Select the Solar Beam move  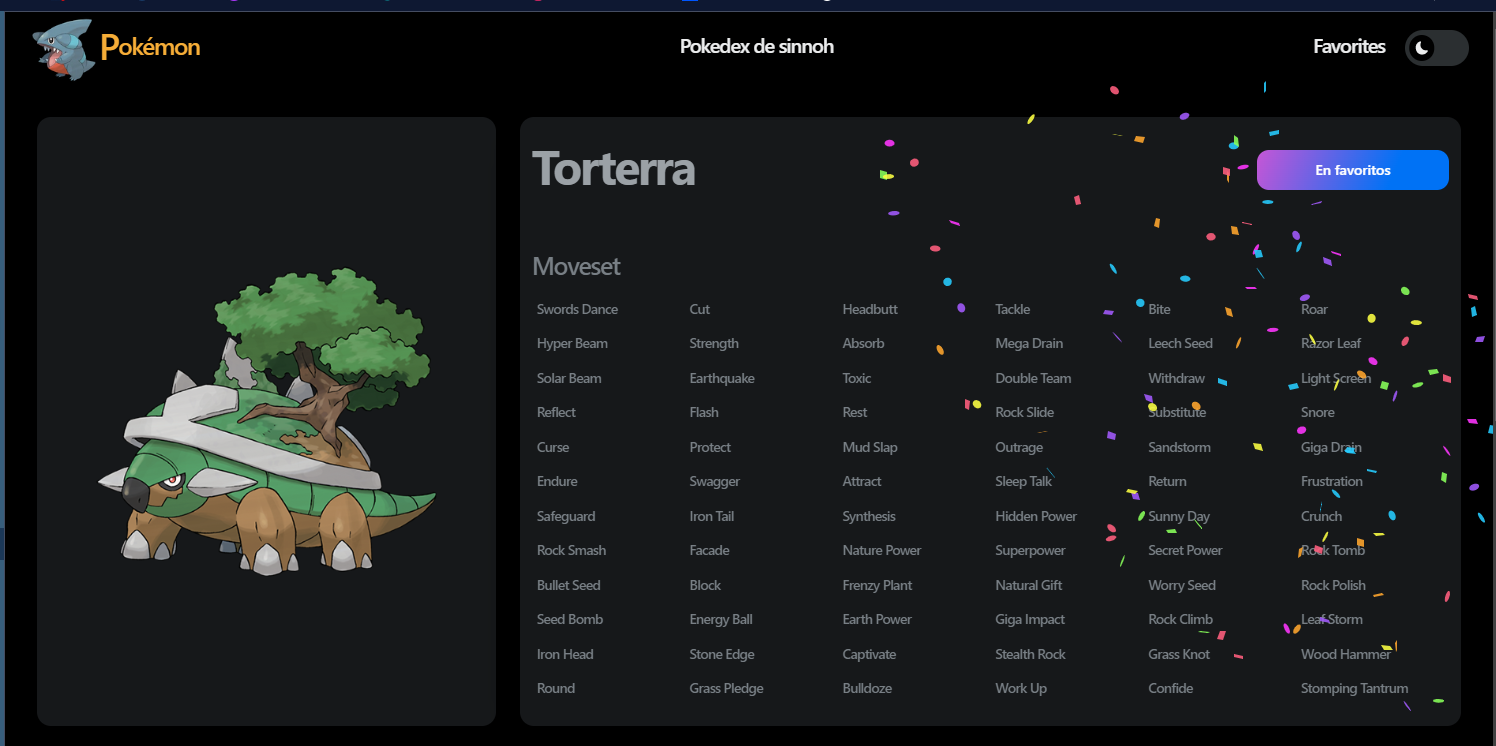[x=569, y=378]
